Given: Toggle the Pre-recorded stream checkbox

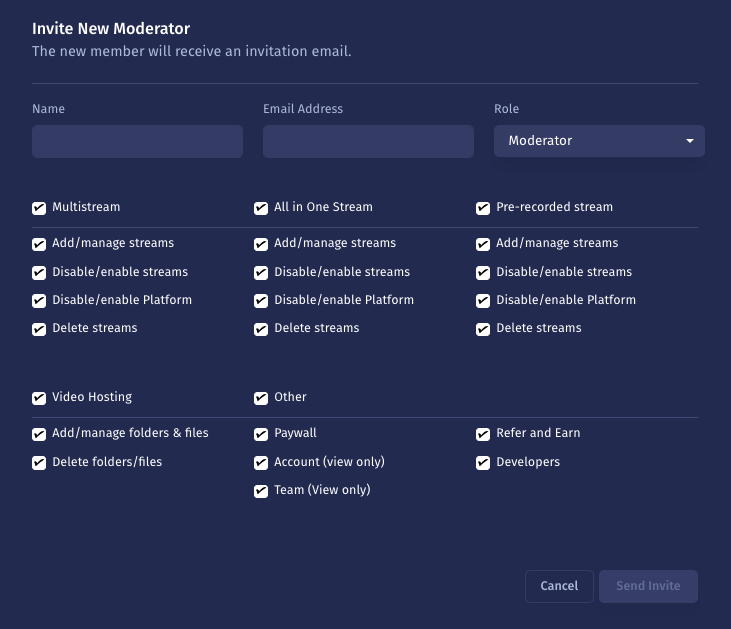Looking at the screenshot, I should (x=484, y=208).
